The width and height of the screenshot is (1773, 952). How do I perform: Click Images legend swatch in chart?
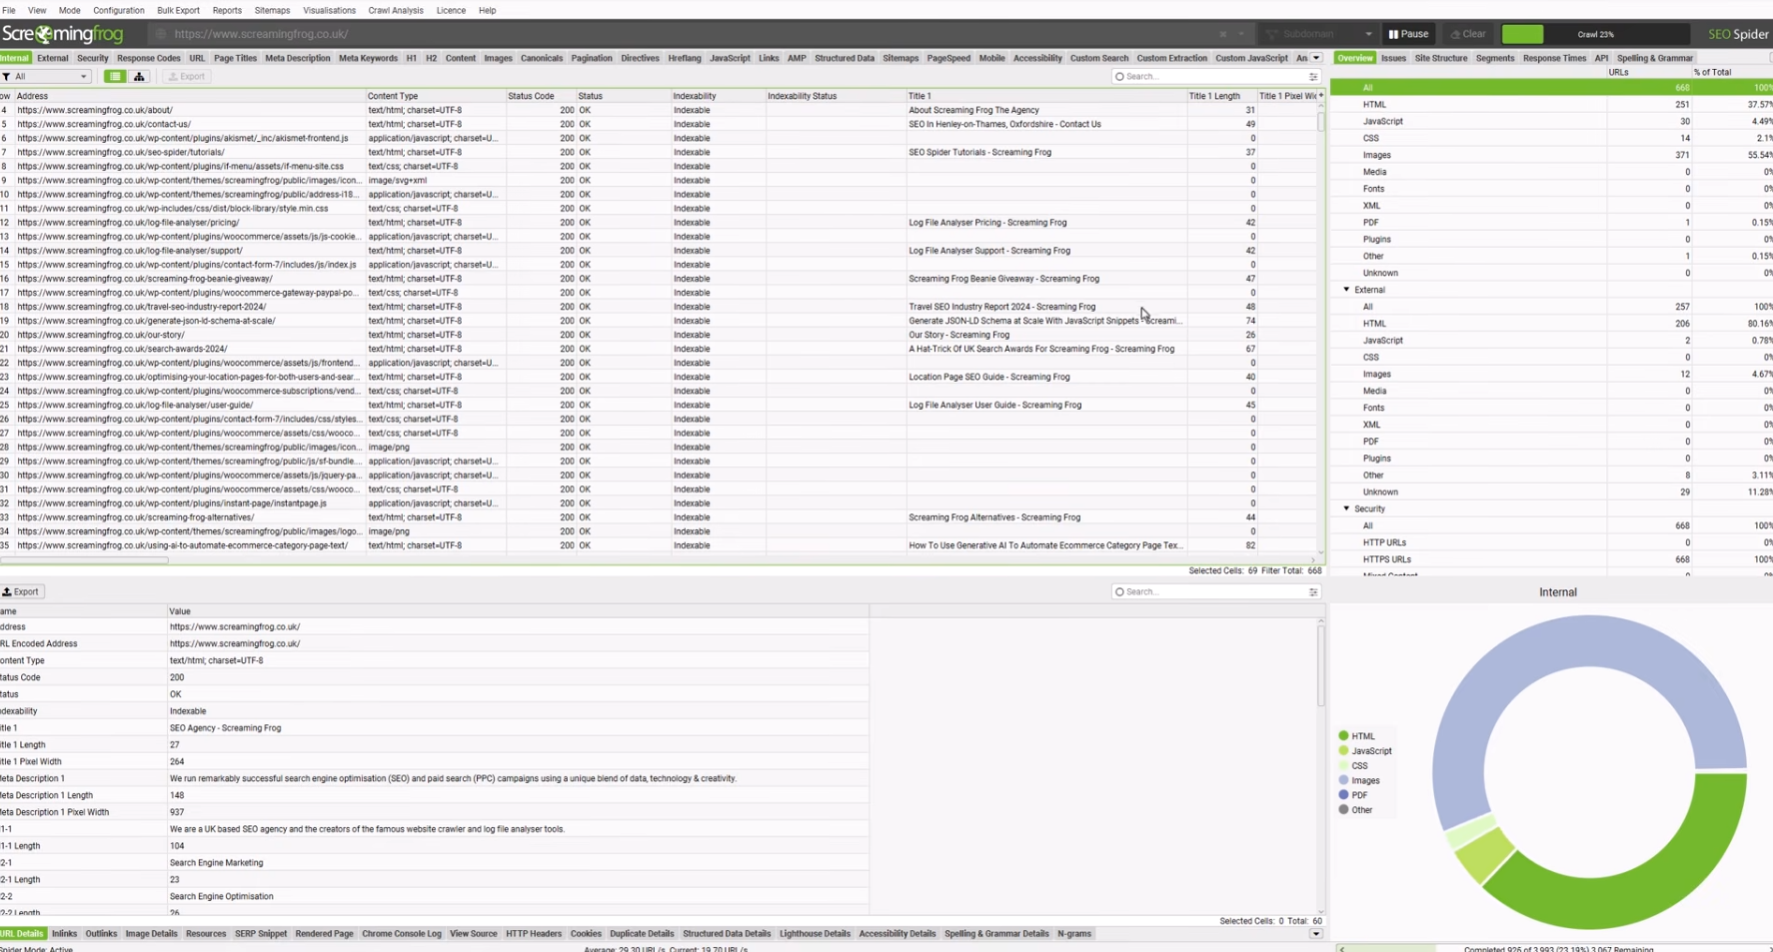(x=1343, y=781)
